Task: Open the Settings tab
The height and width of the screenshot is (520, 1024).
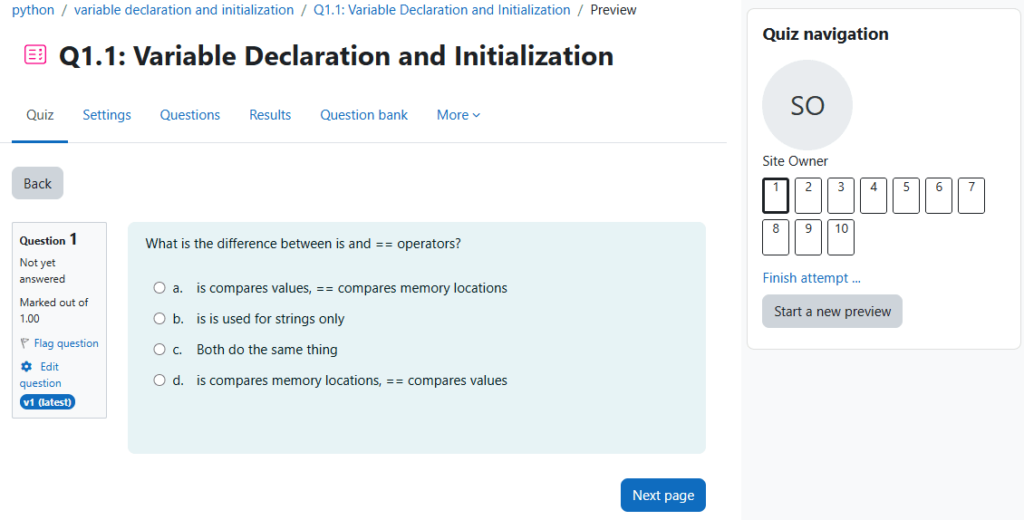Action: point(107,115)
